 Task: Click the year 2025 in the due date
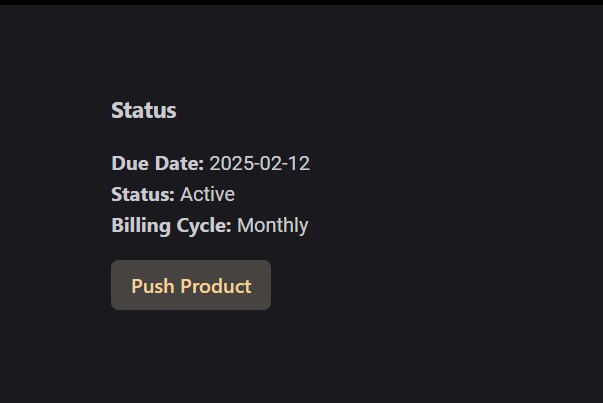[230, 164]
